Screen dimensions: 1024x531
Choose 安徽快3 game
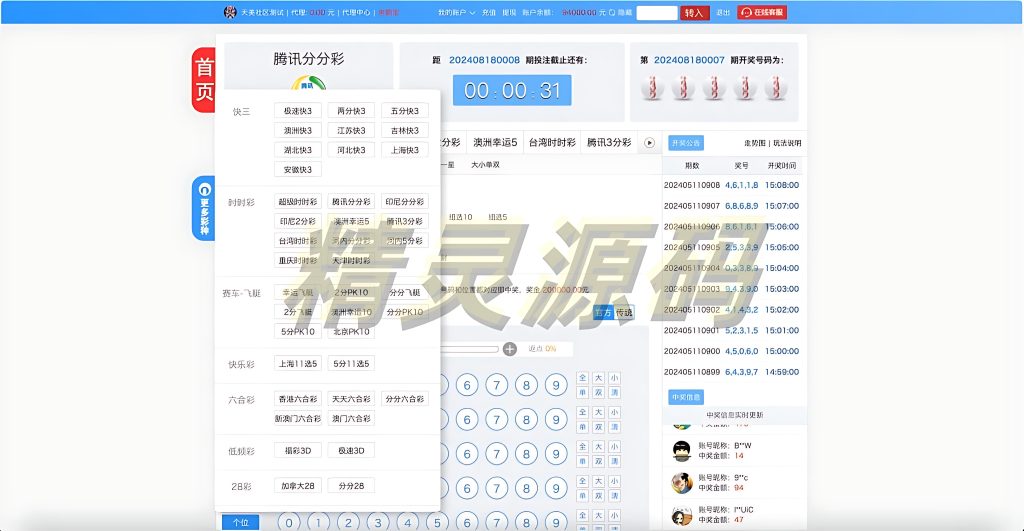click(298, 170)
